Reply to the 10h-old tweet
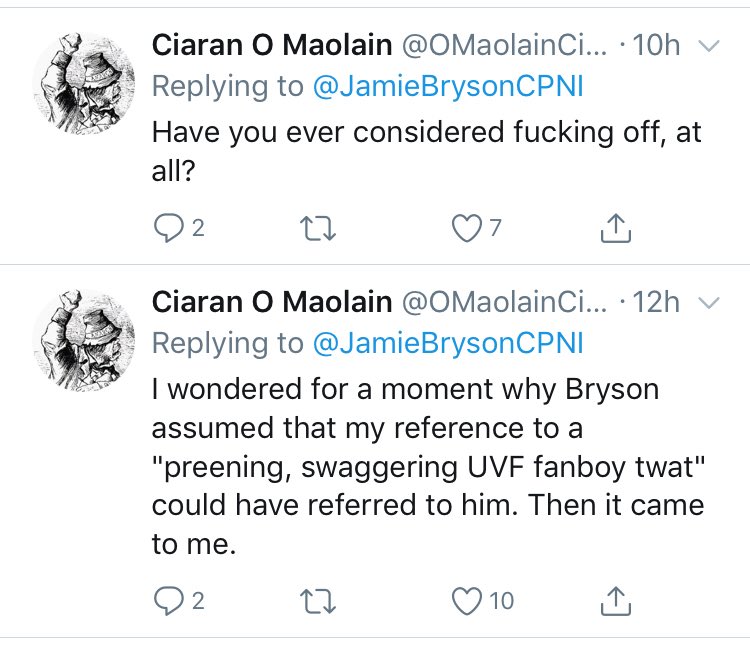The image size is (750, 653). [x=165, y=229]
